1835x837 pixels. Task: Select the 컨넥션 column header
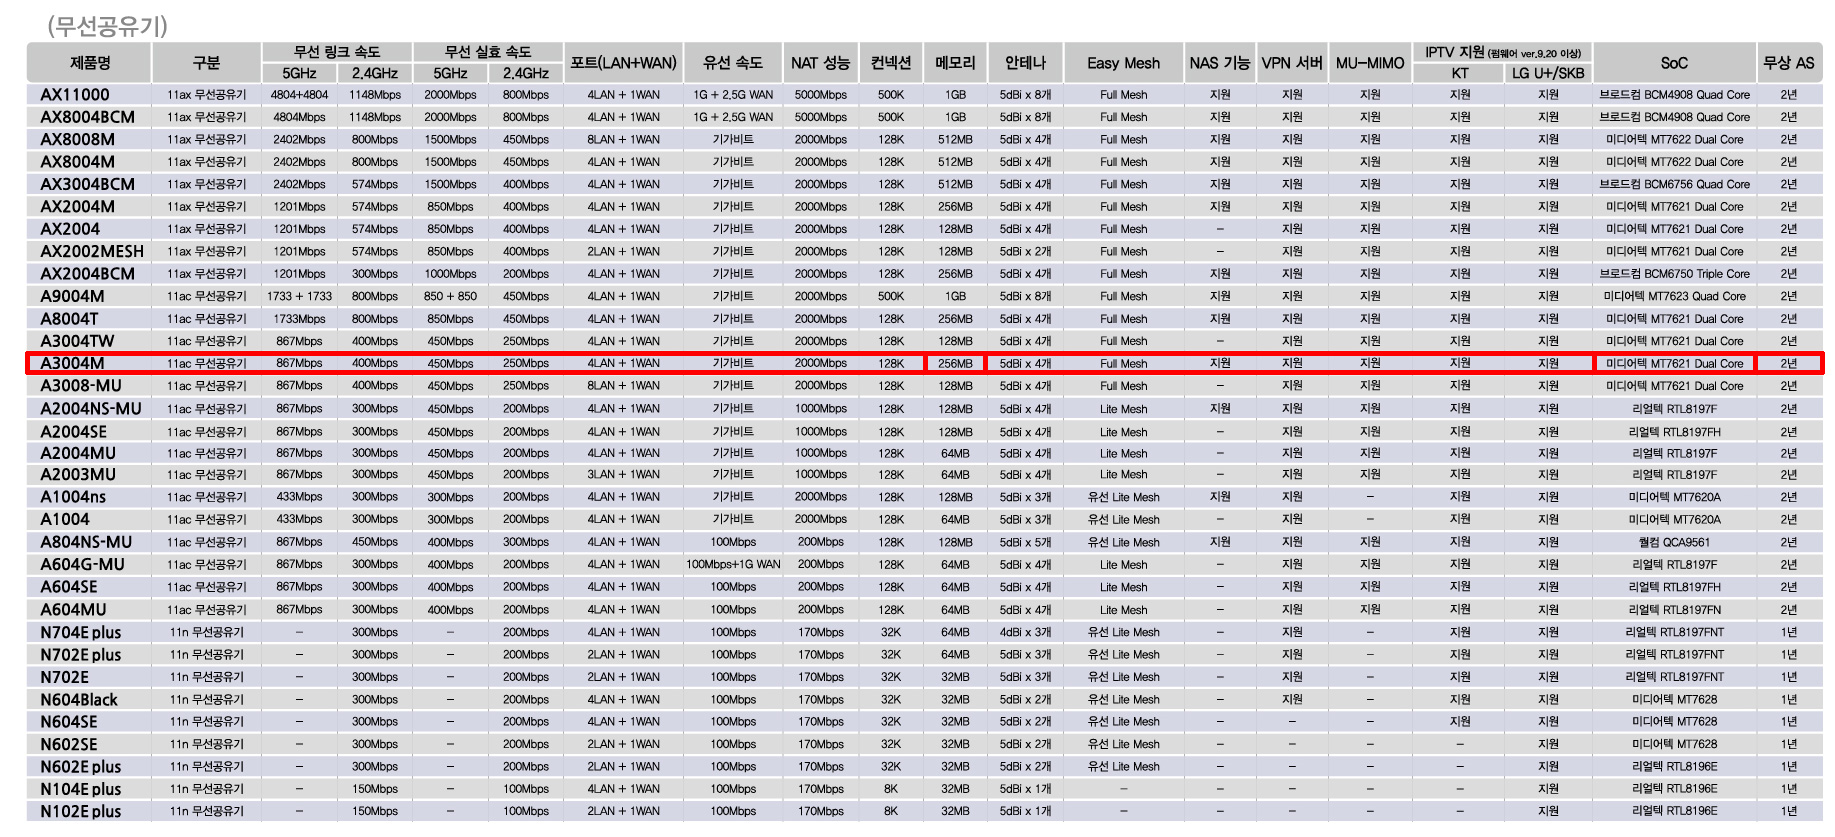click(890, 62)
